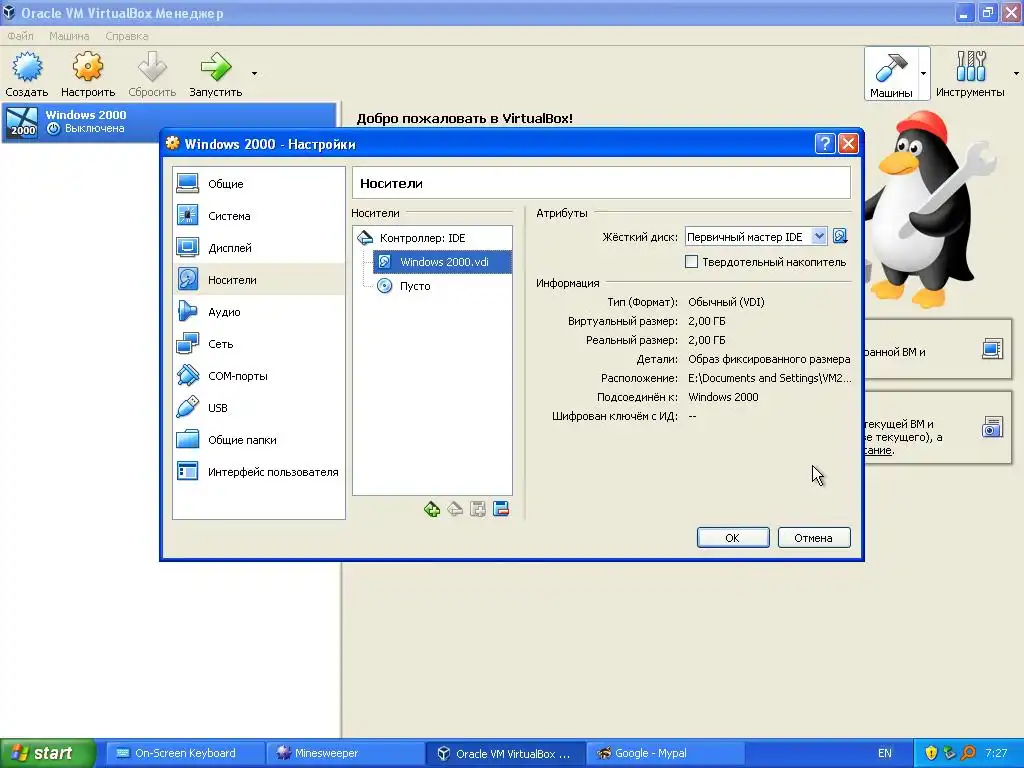Open the Система settings category
The width and height of the screenshot is (1024, 768).
tap(259, 216)
